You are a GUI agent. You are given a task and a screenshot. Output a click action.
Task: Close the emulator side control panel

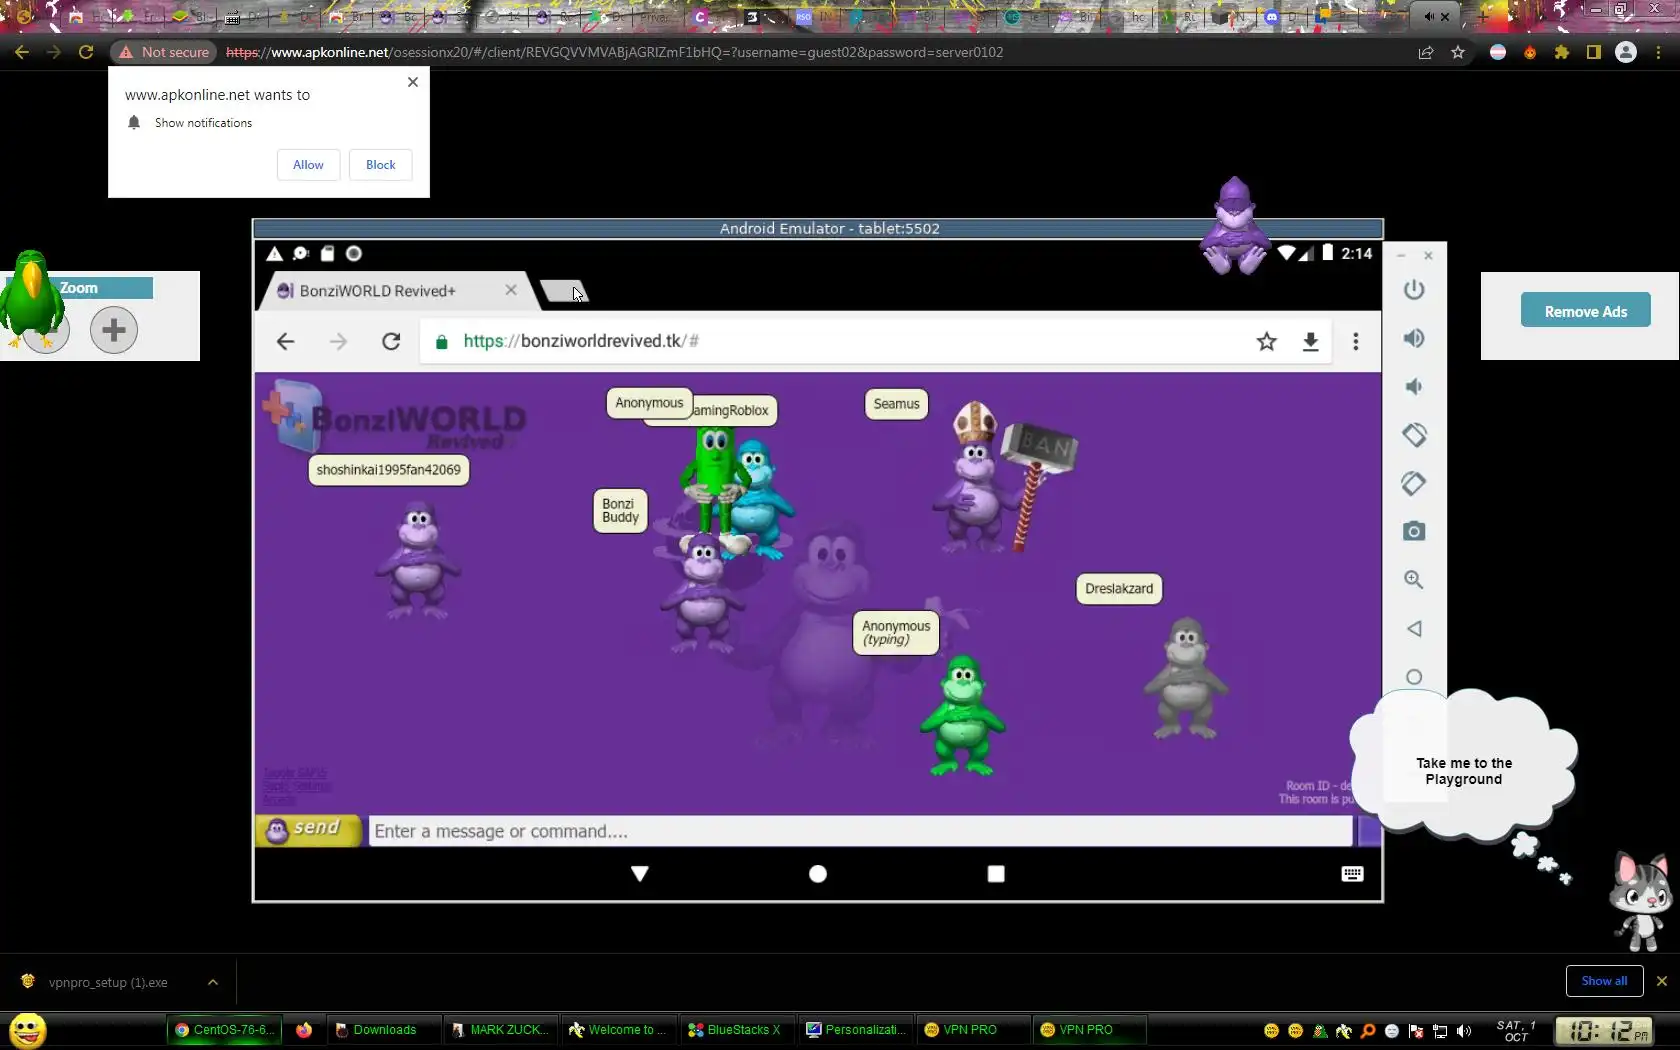(x=1428, y=256)
